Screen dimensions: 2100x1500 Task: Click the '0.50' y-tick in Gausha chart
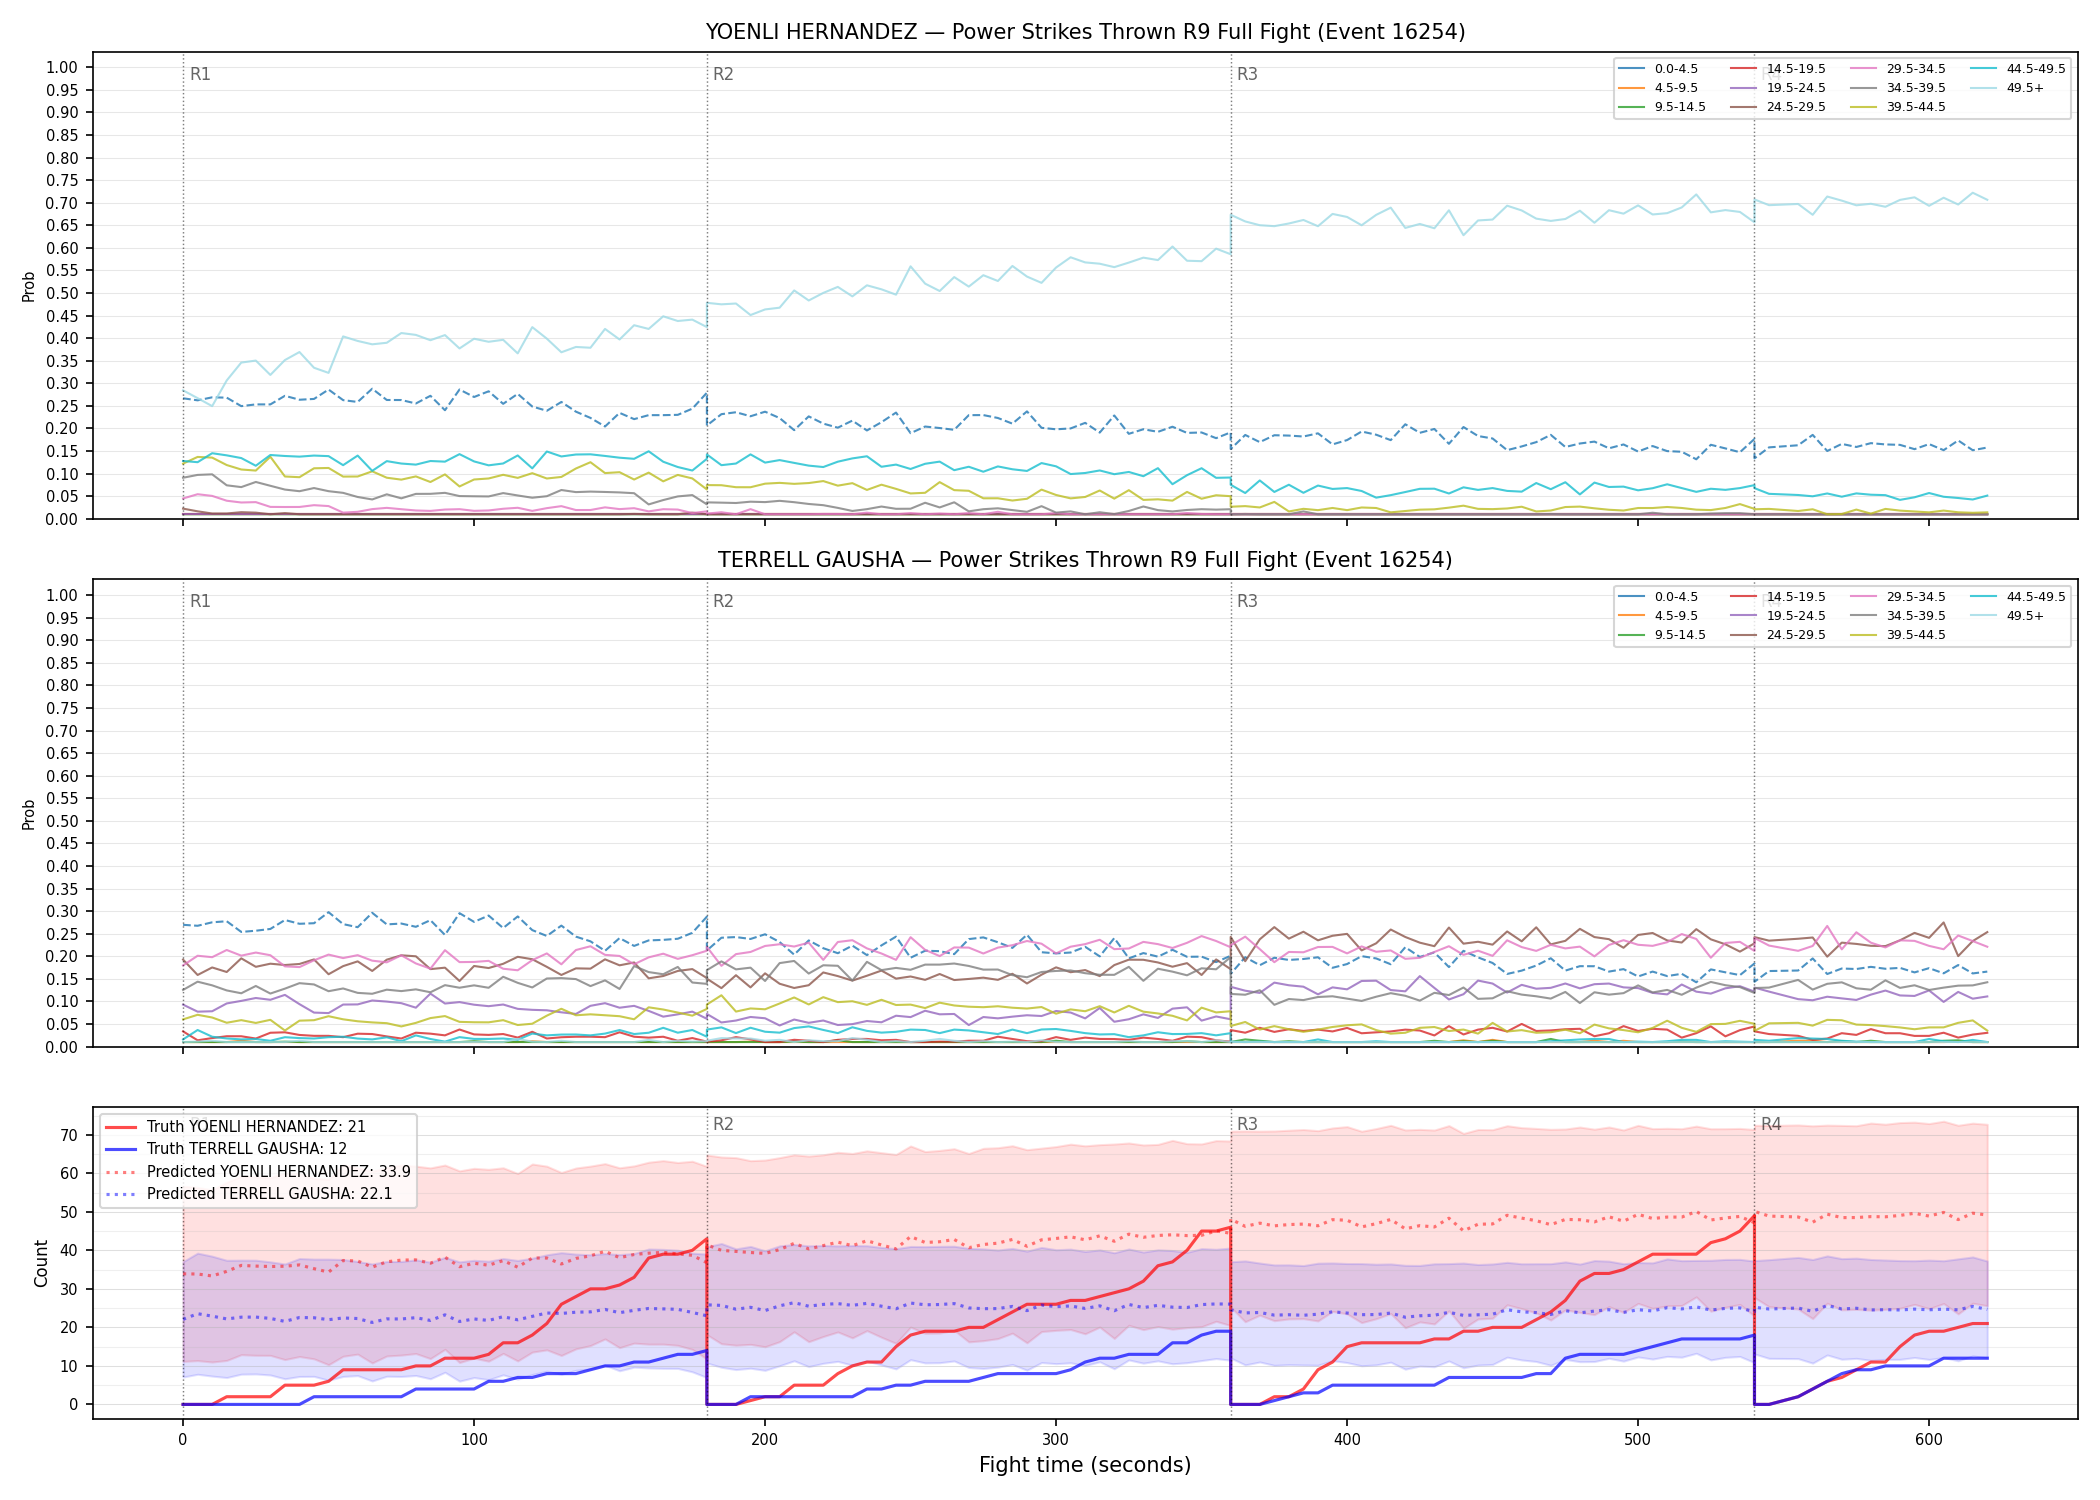pyautogui.click(x=62, y=822)
